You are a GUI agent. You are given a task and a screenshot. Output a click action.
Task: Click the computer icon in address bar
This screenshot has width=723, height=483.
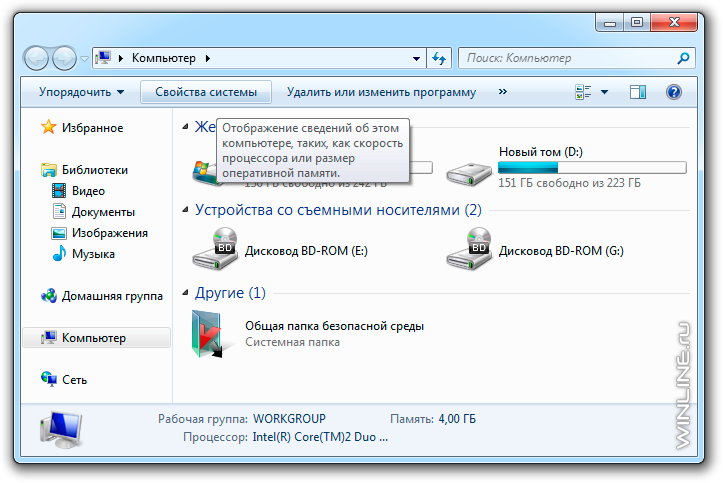coord(103,58)
